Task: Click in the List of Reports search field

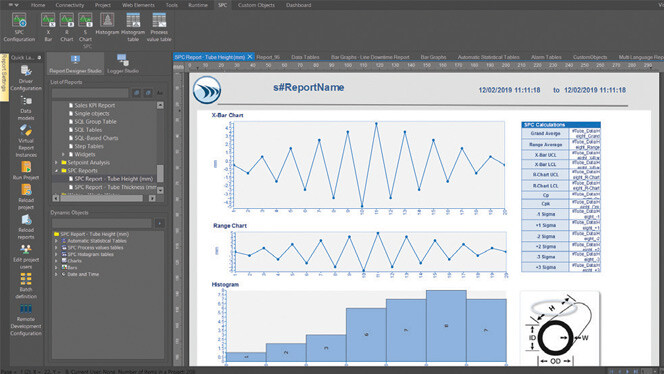Action: click(x=90, y=93)
